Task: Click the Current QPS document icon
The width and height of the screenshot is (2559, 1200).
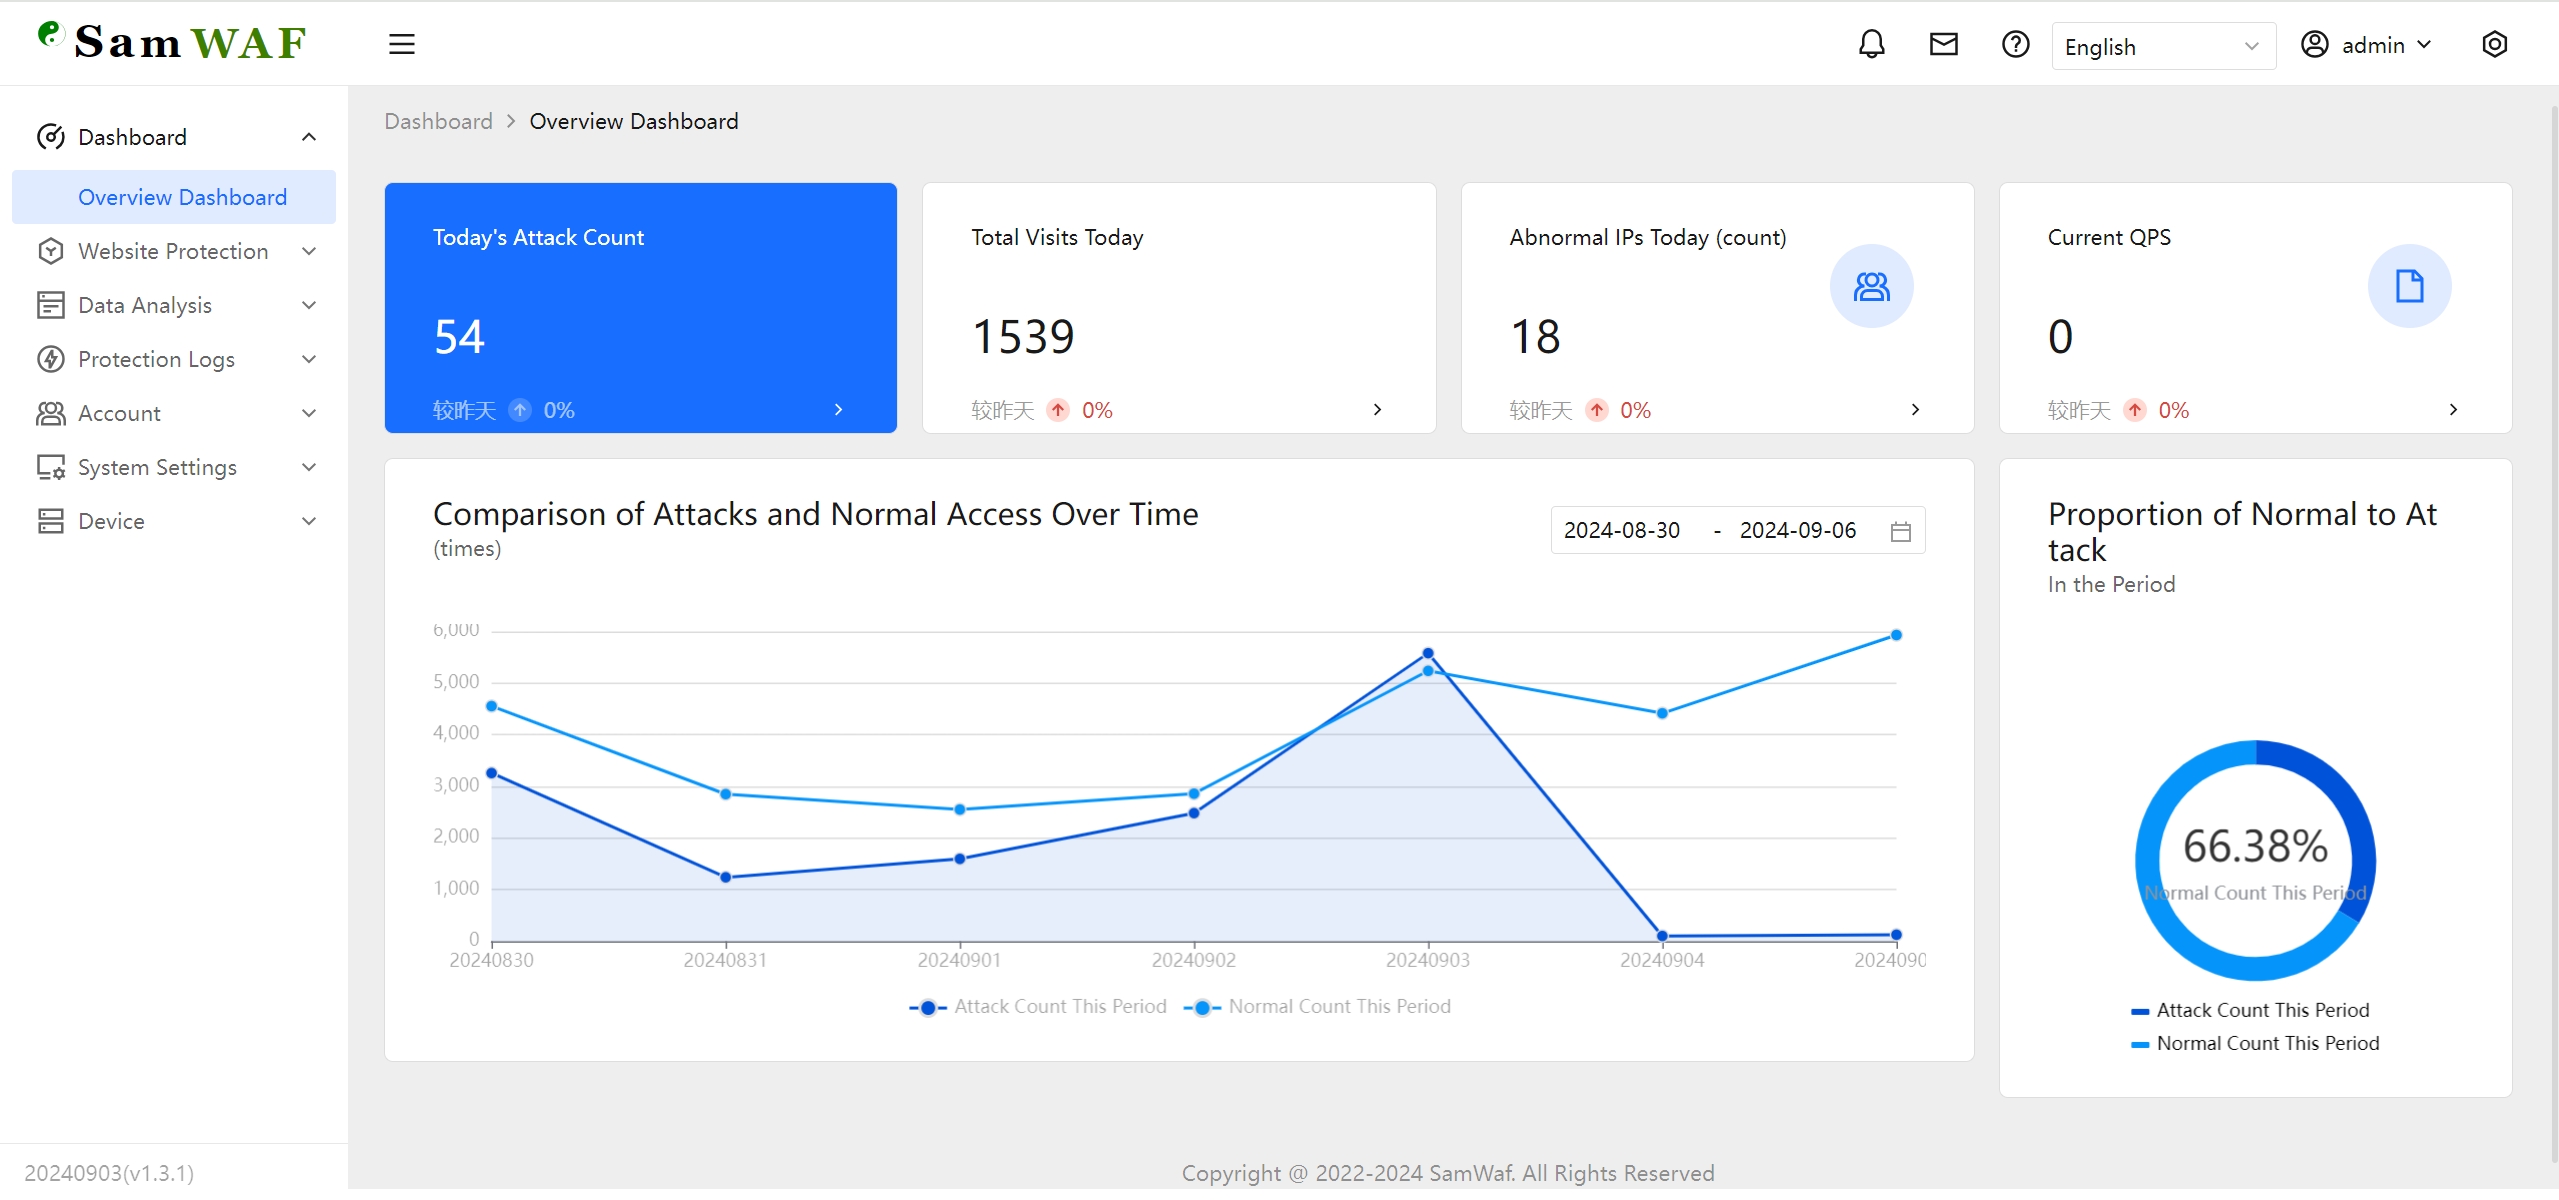Action: tap(2407, 286)
